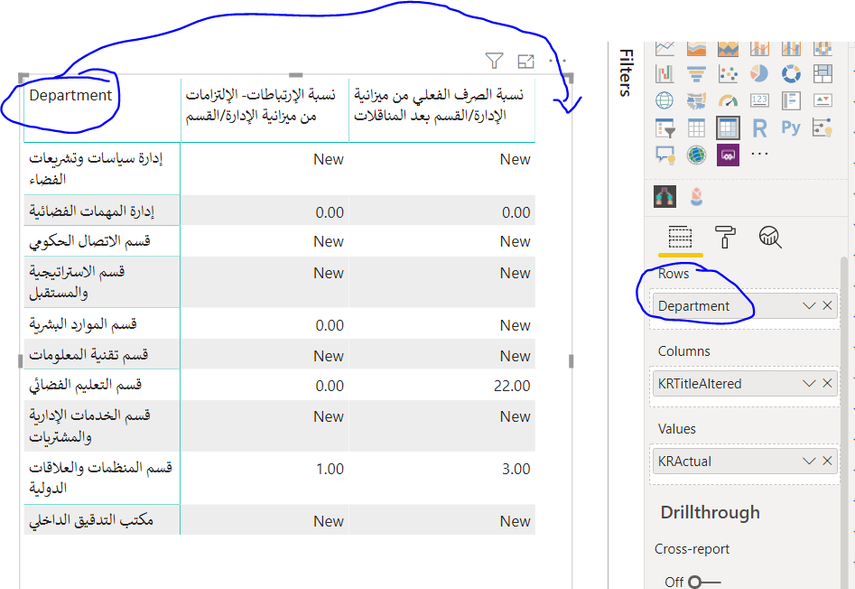
Task: Open more visuals ellipsis menu
Action: 759,154
